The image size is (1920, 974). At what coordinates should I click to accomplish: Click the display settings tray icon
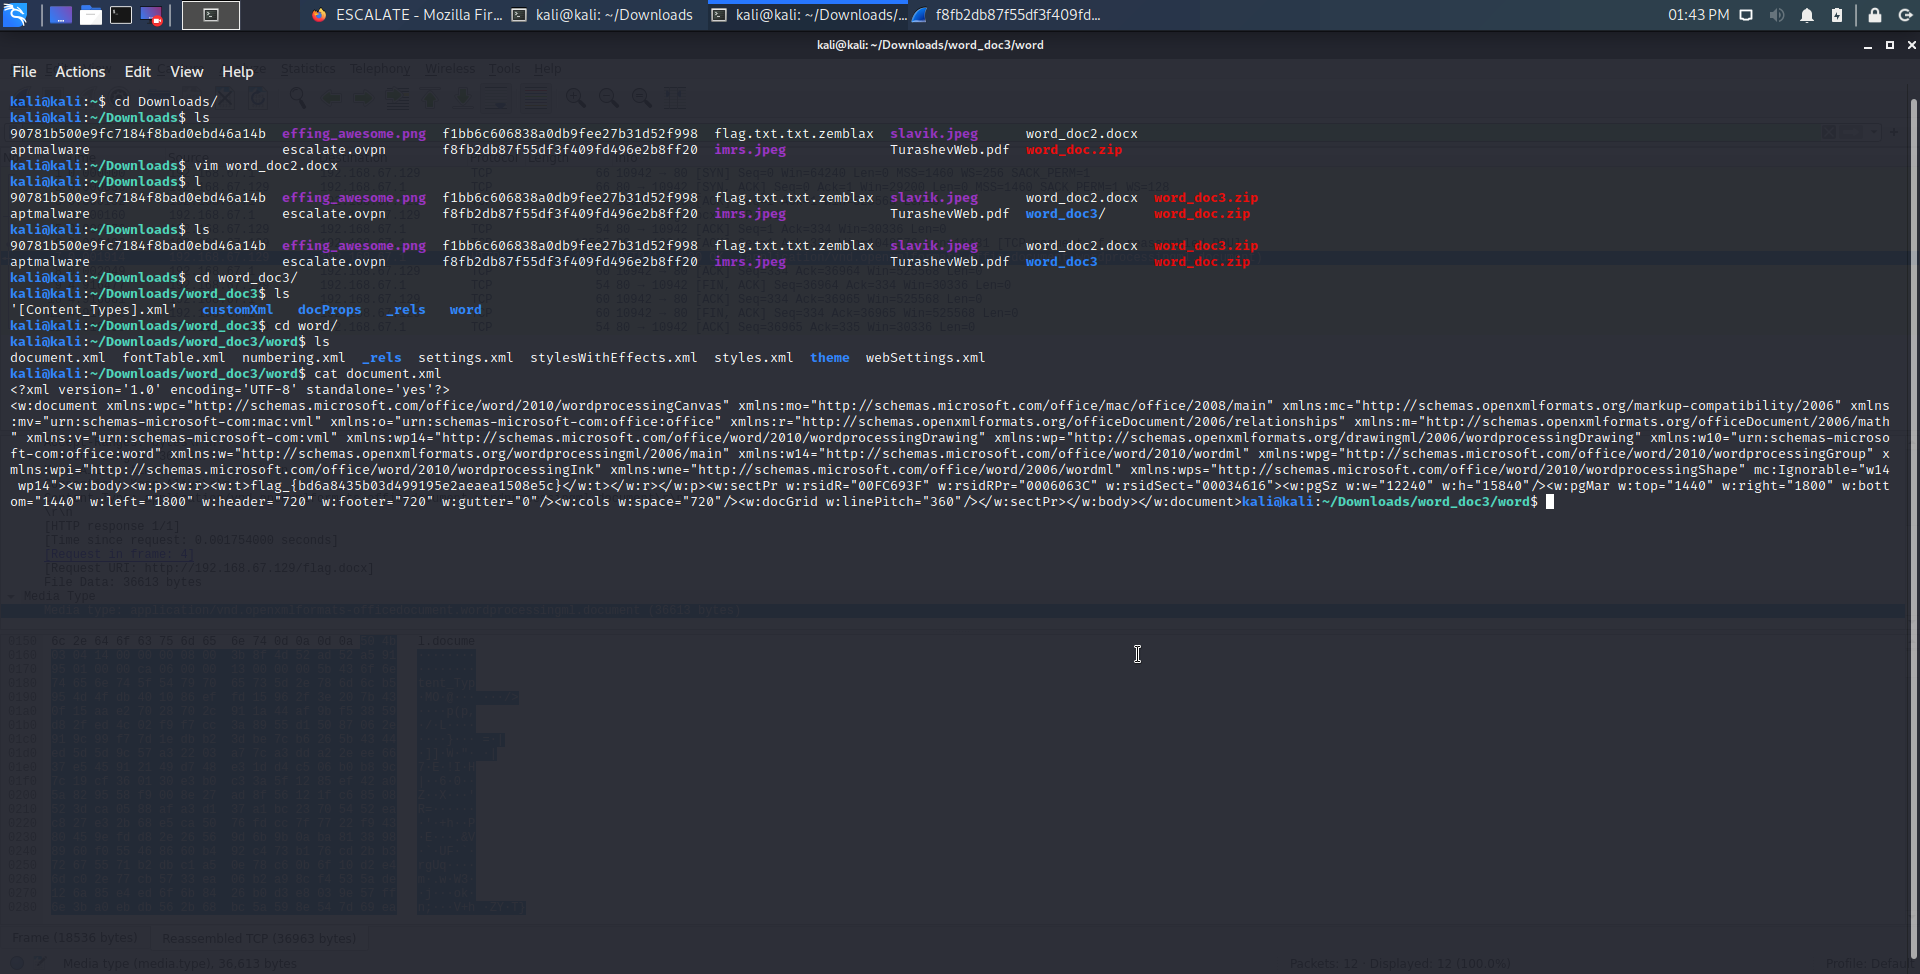point(1746,15)
